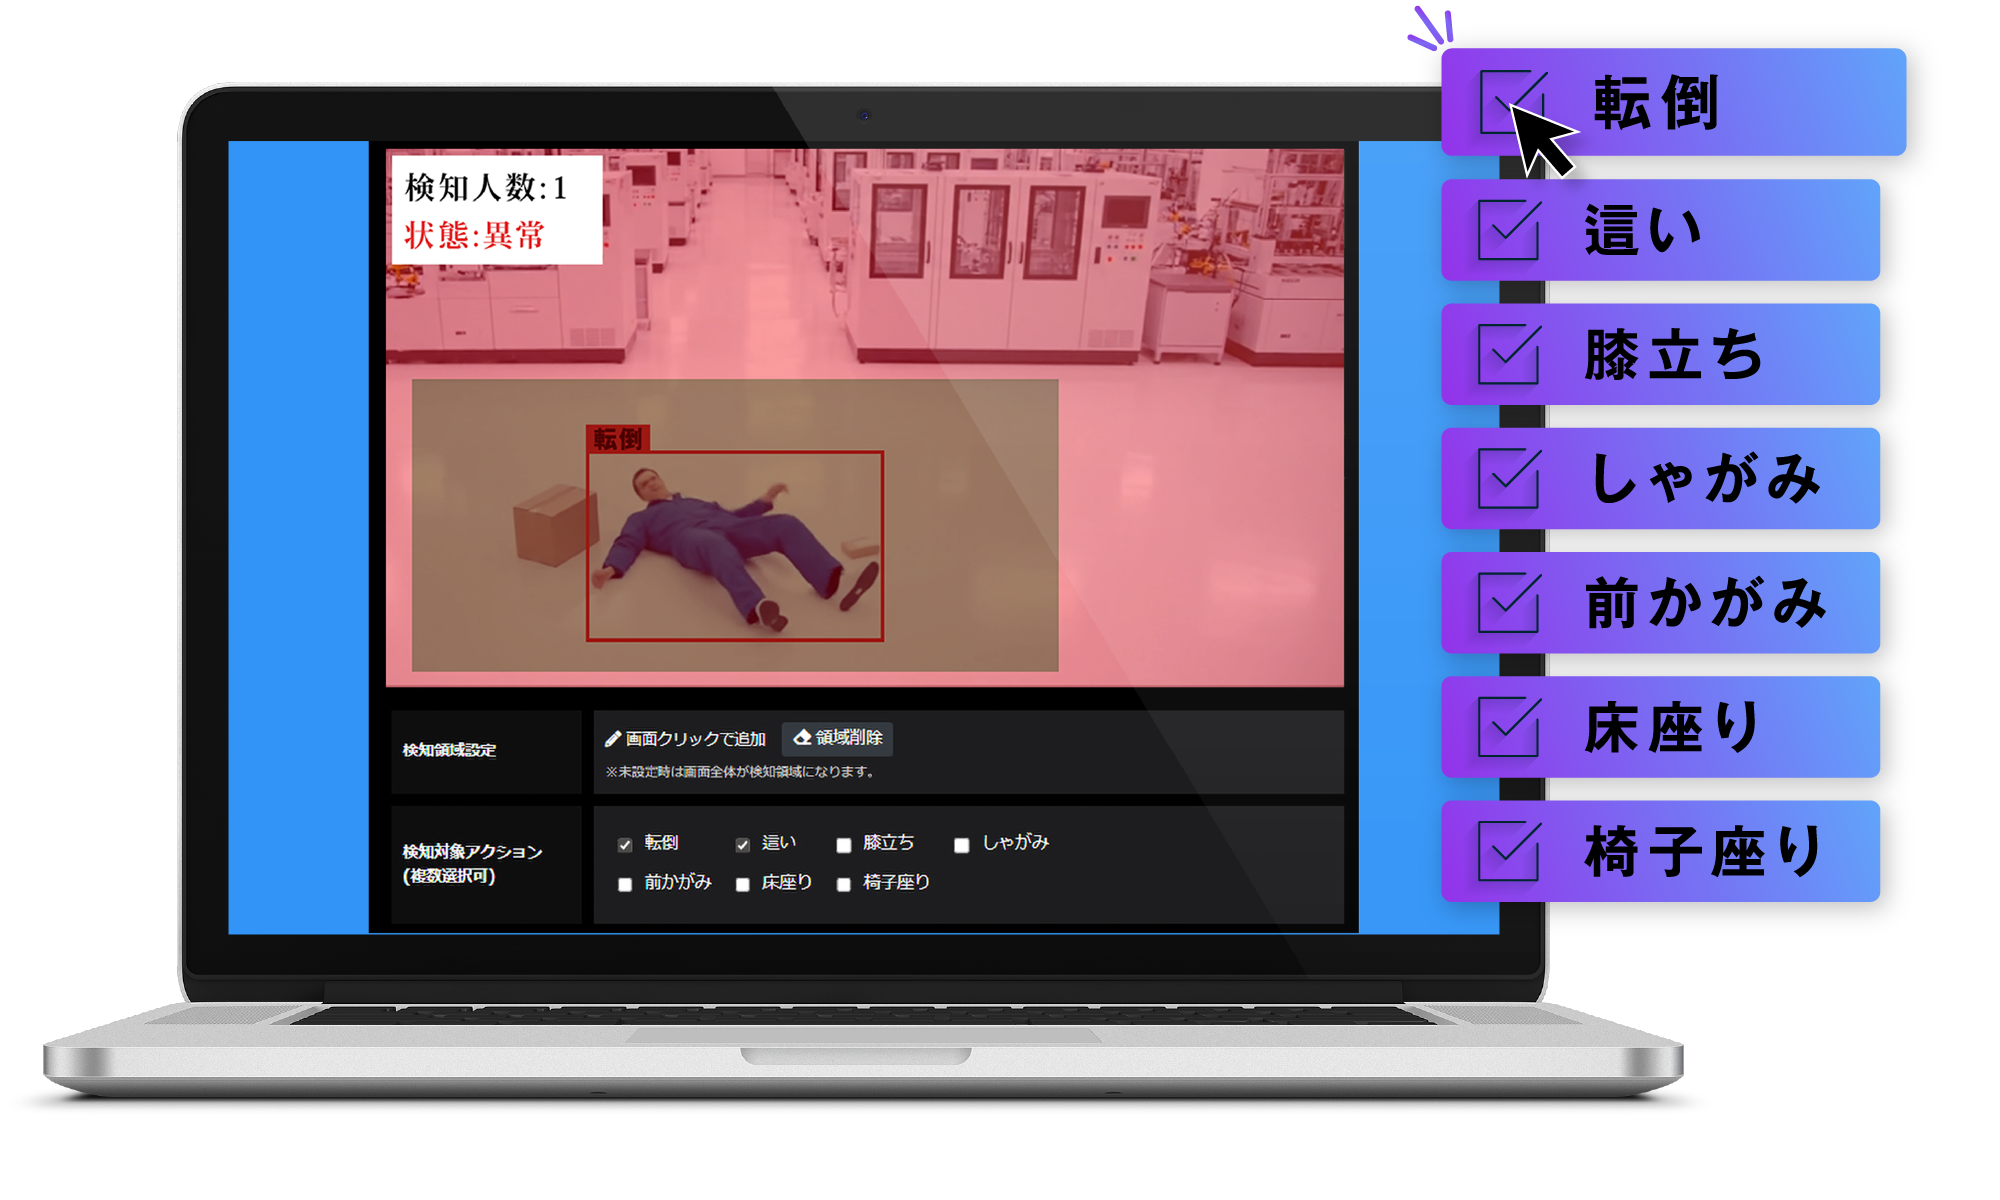
Task: Enable small 床座り checkbox in laptop settings
Action: pyautogui.click(x=742, y=884)
